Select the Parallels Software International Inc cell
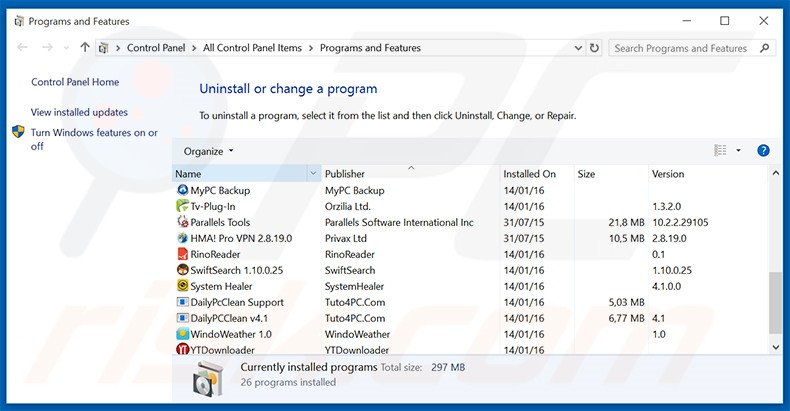The width and height of the screenshot is (790, 411). 399,222
